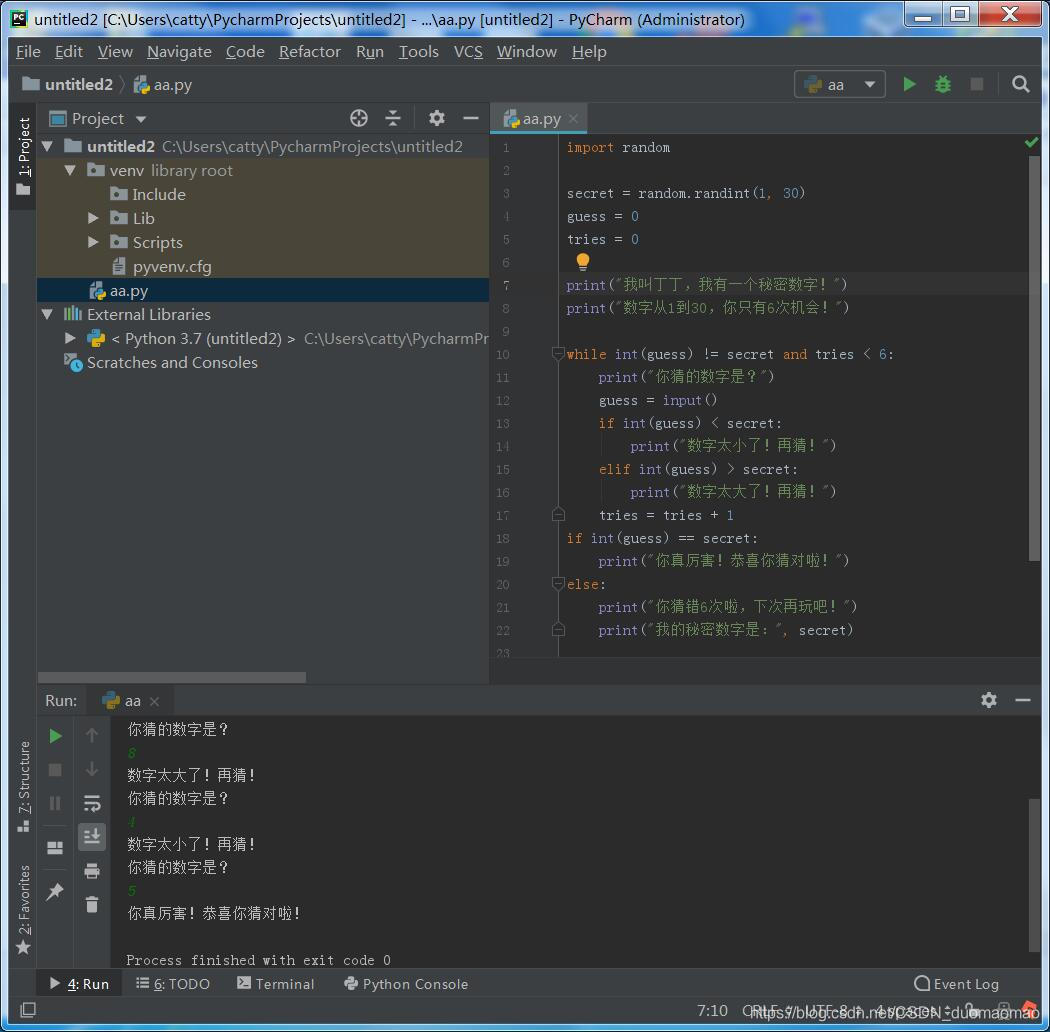Open the Refactor menu

pos(309,52)
